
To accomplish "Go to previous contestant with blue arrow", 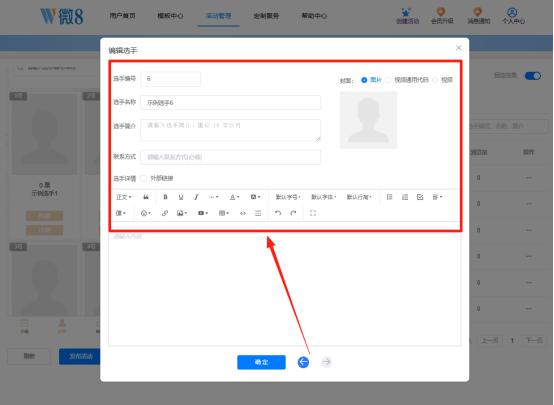I will tap(303, 362).
